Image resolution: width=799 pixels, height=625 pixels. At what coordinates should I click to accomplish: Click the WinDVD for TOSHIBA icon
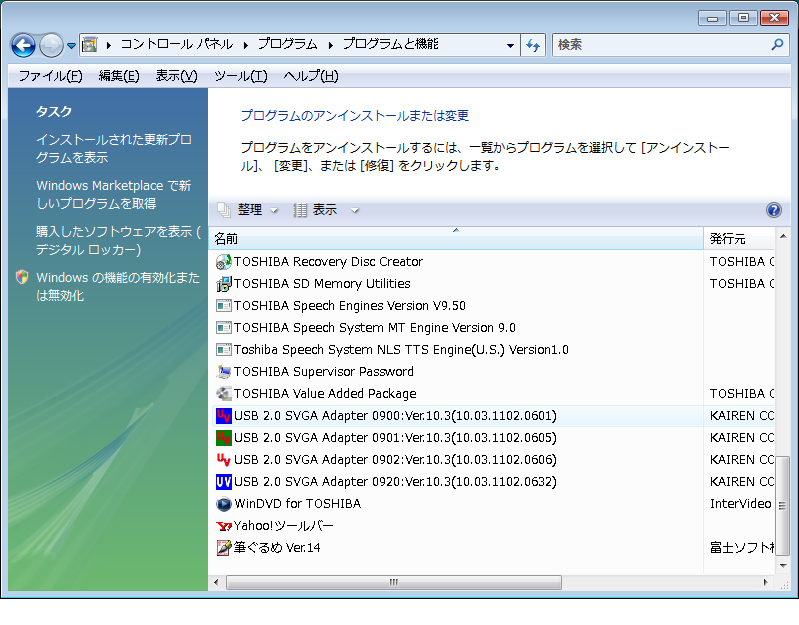(223, 504)
